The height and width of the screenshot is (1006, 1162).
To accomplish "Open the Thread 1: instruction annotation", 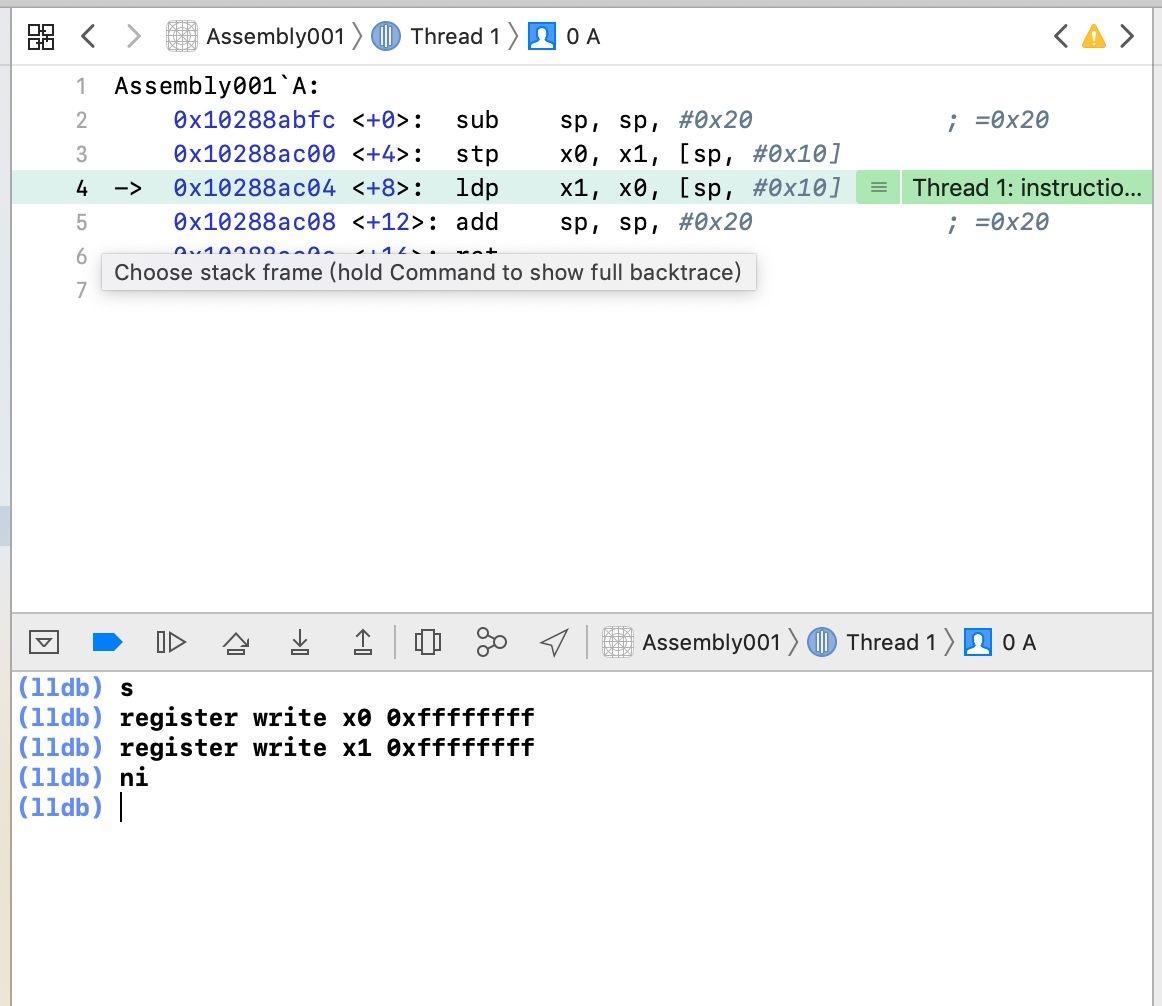I will pyautogui.click(x=1026, y=188).
